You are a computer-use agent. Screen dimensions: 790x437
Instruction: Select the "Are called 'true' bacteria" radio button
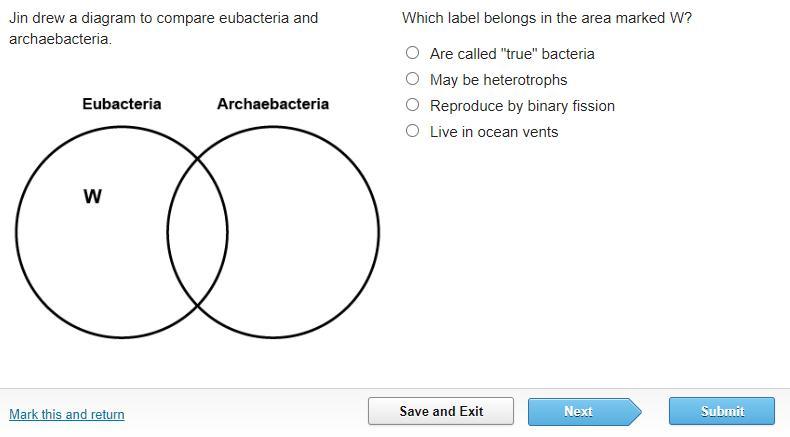[x=412, y=53]
